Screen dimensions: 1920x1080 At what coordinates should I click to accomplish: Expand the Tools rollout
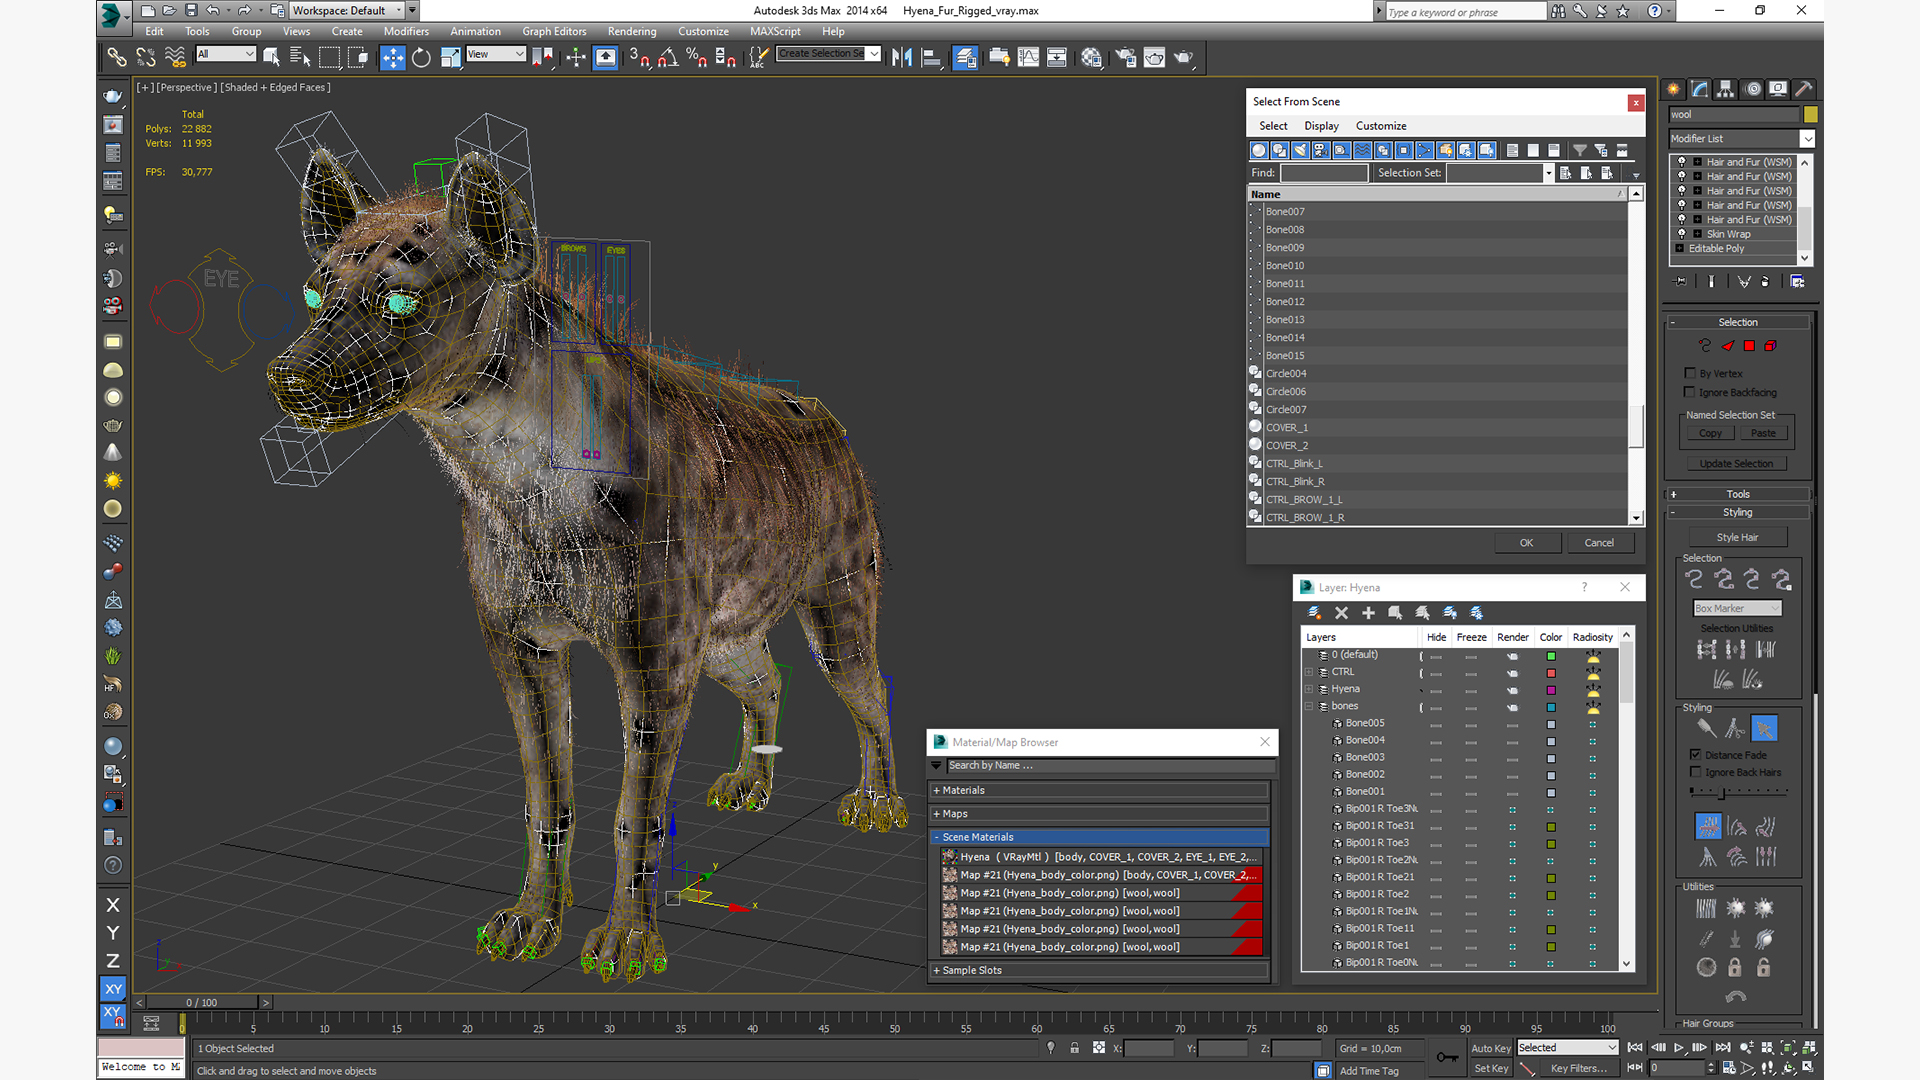(1738, 494)
